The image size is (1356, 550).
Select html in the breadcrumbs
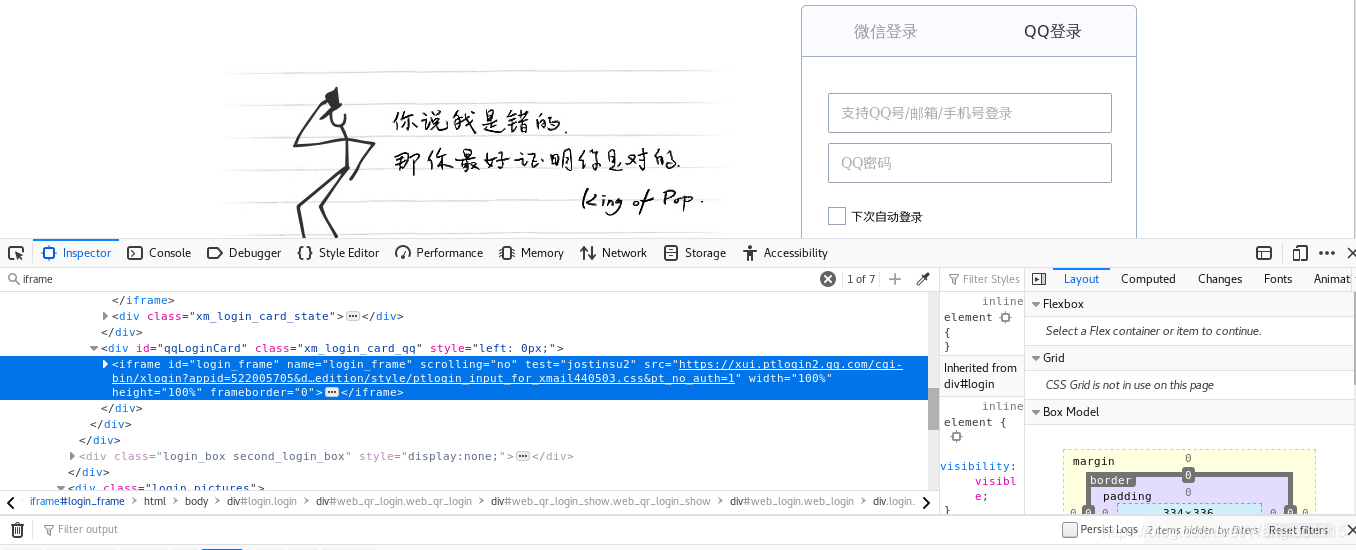(155, 501)
